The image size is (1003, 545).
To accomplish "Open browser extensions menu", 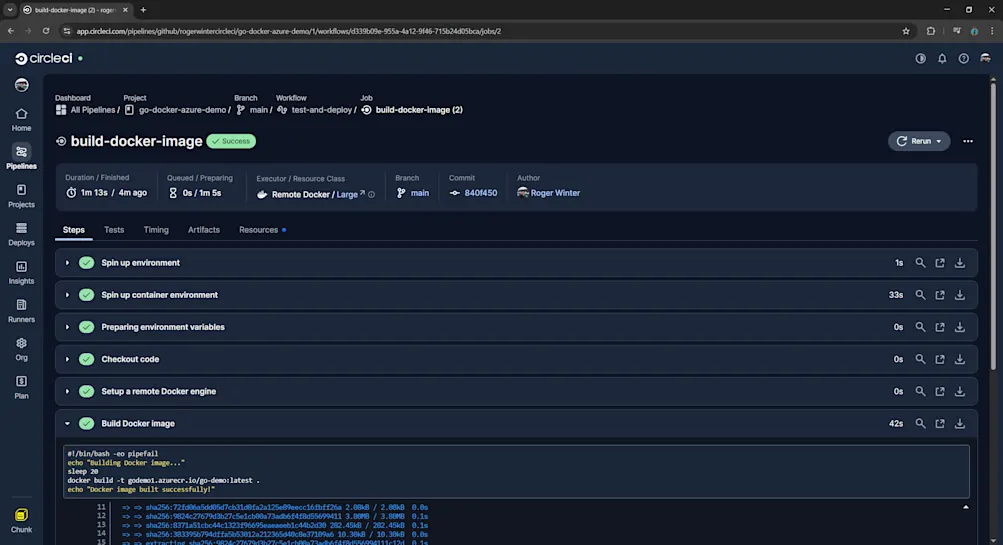I will (931, 31).
